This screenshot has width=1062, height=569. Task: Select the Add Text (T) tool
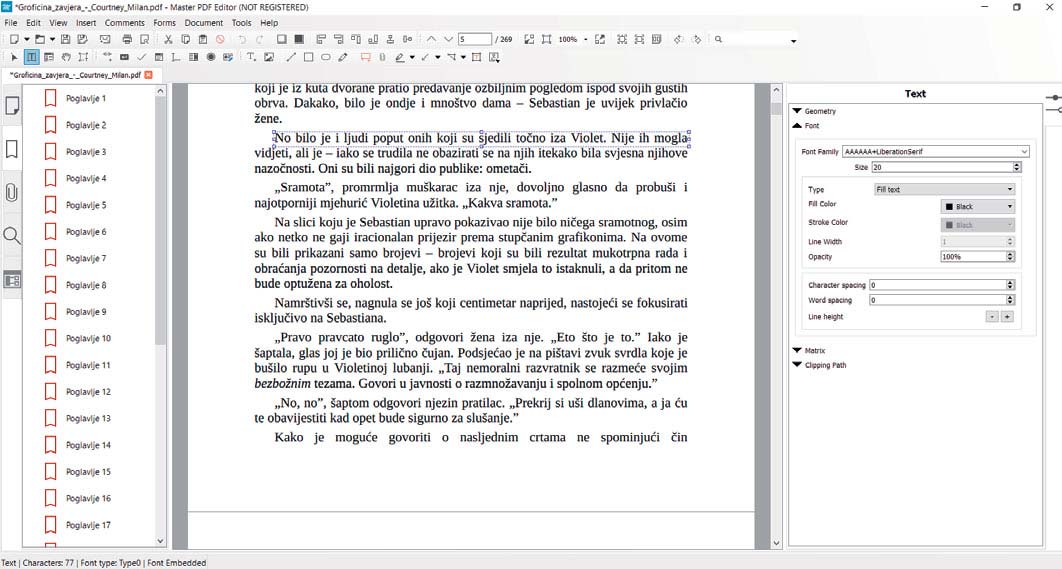click(251, 57)
